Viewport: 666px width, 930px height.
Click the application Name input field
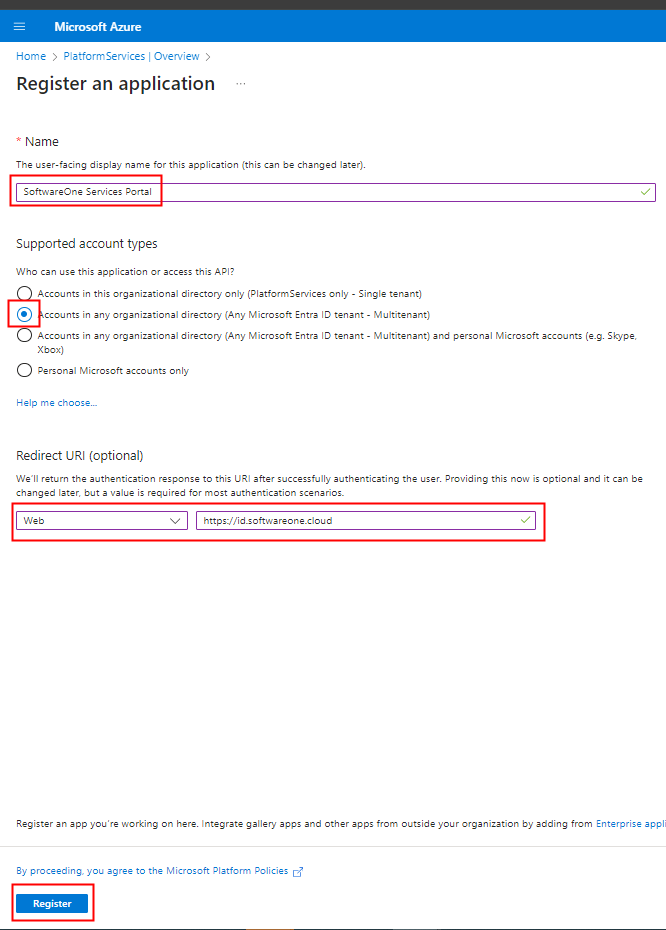(336, 192)
